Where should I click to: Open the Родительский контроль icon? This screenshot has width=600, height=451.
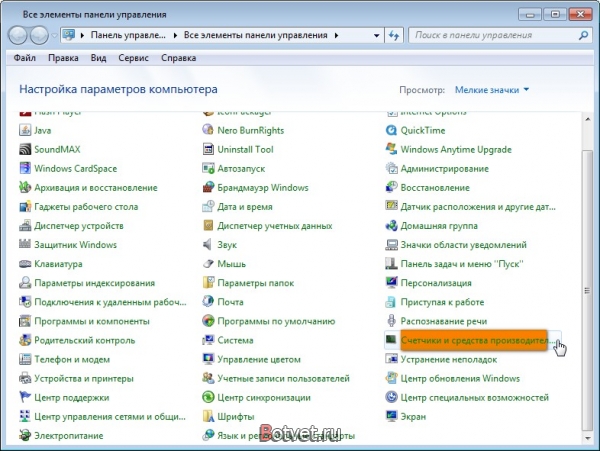click(25, 340)
